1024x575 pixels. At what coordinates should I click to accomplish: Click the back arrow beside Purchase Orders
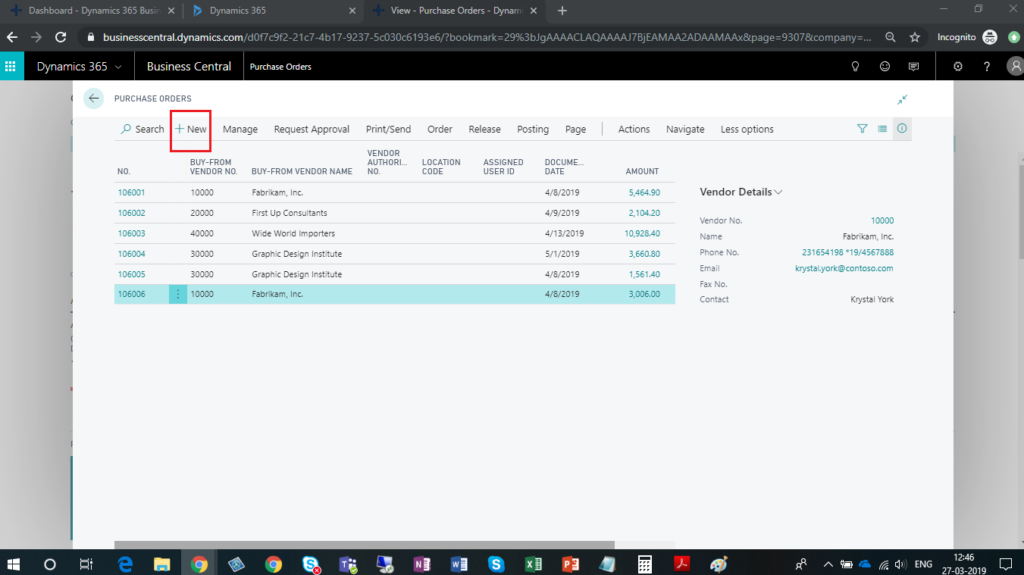tap(94, 98)
